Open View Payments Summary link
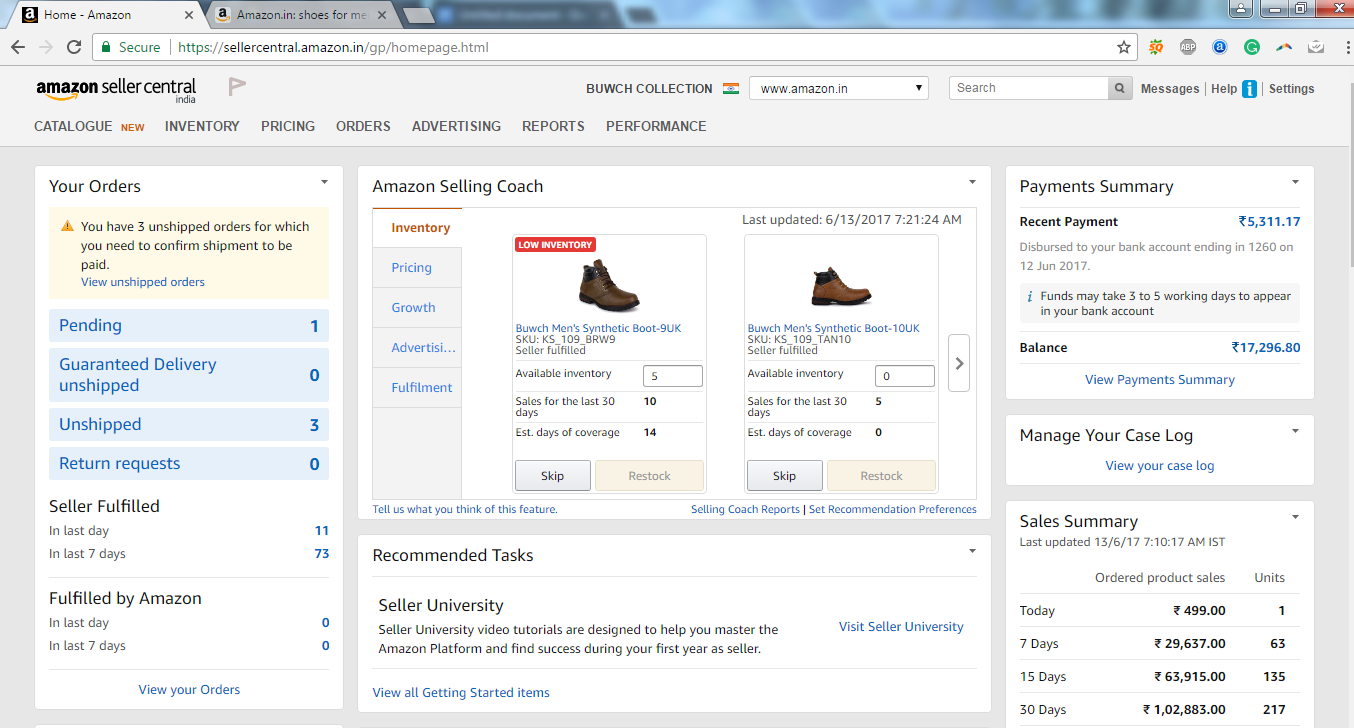This screenshot has width=1354, height=728. [1160, 380]
